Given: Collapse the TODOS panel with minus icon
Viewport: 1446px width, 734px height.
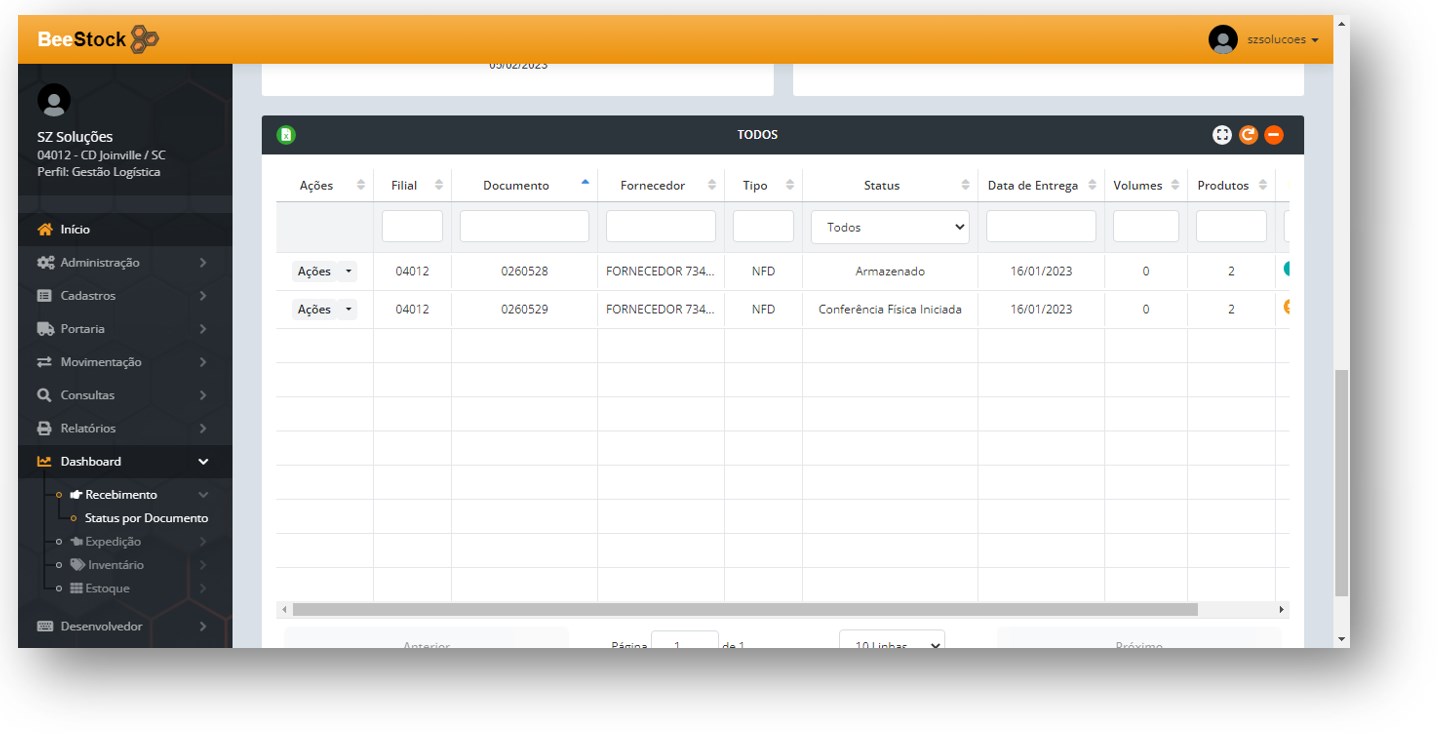Looking at the screenshot, I should click(1273, 135).
